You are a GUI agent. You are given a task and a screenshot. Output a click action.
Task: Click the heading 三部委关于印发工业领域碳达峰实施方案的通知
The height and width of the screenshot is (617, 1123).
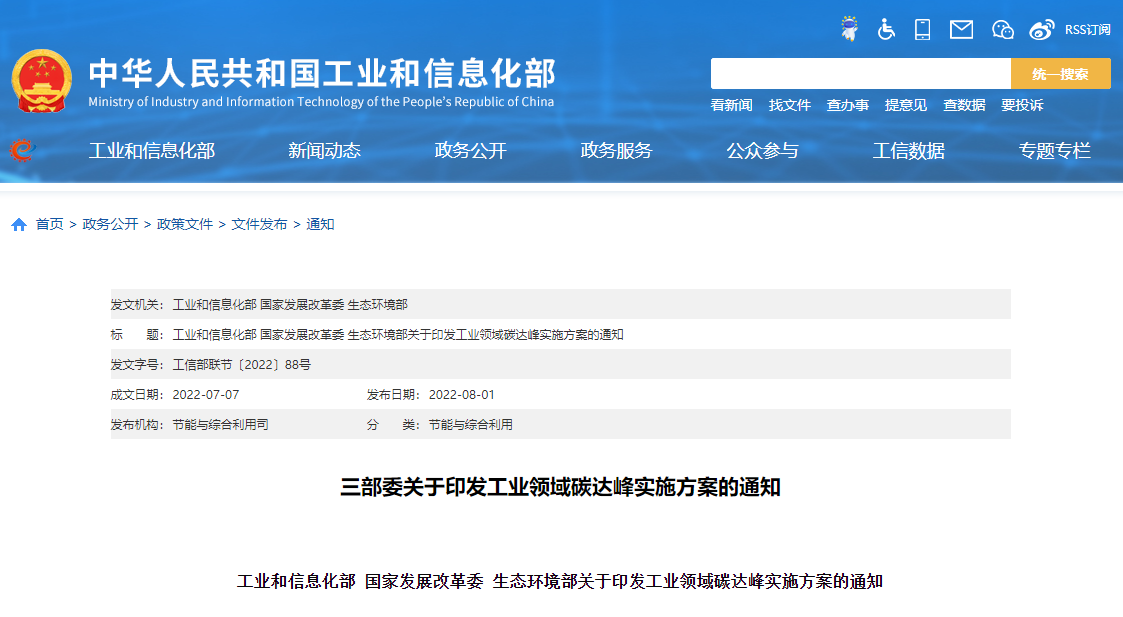tap(560, 487)
